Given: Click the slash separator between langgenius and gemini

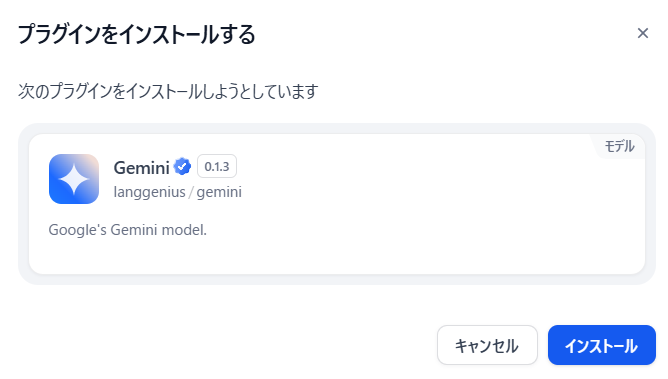Looking at the screenshot, I should [x=191, y=192].
